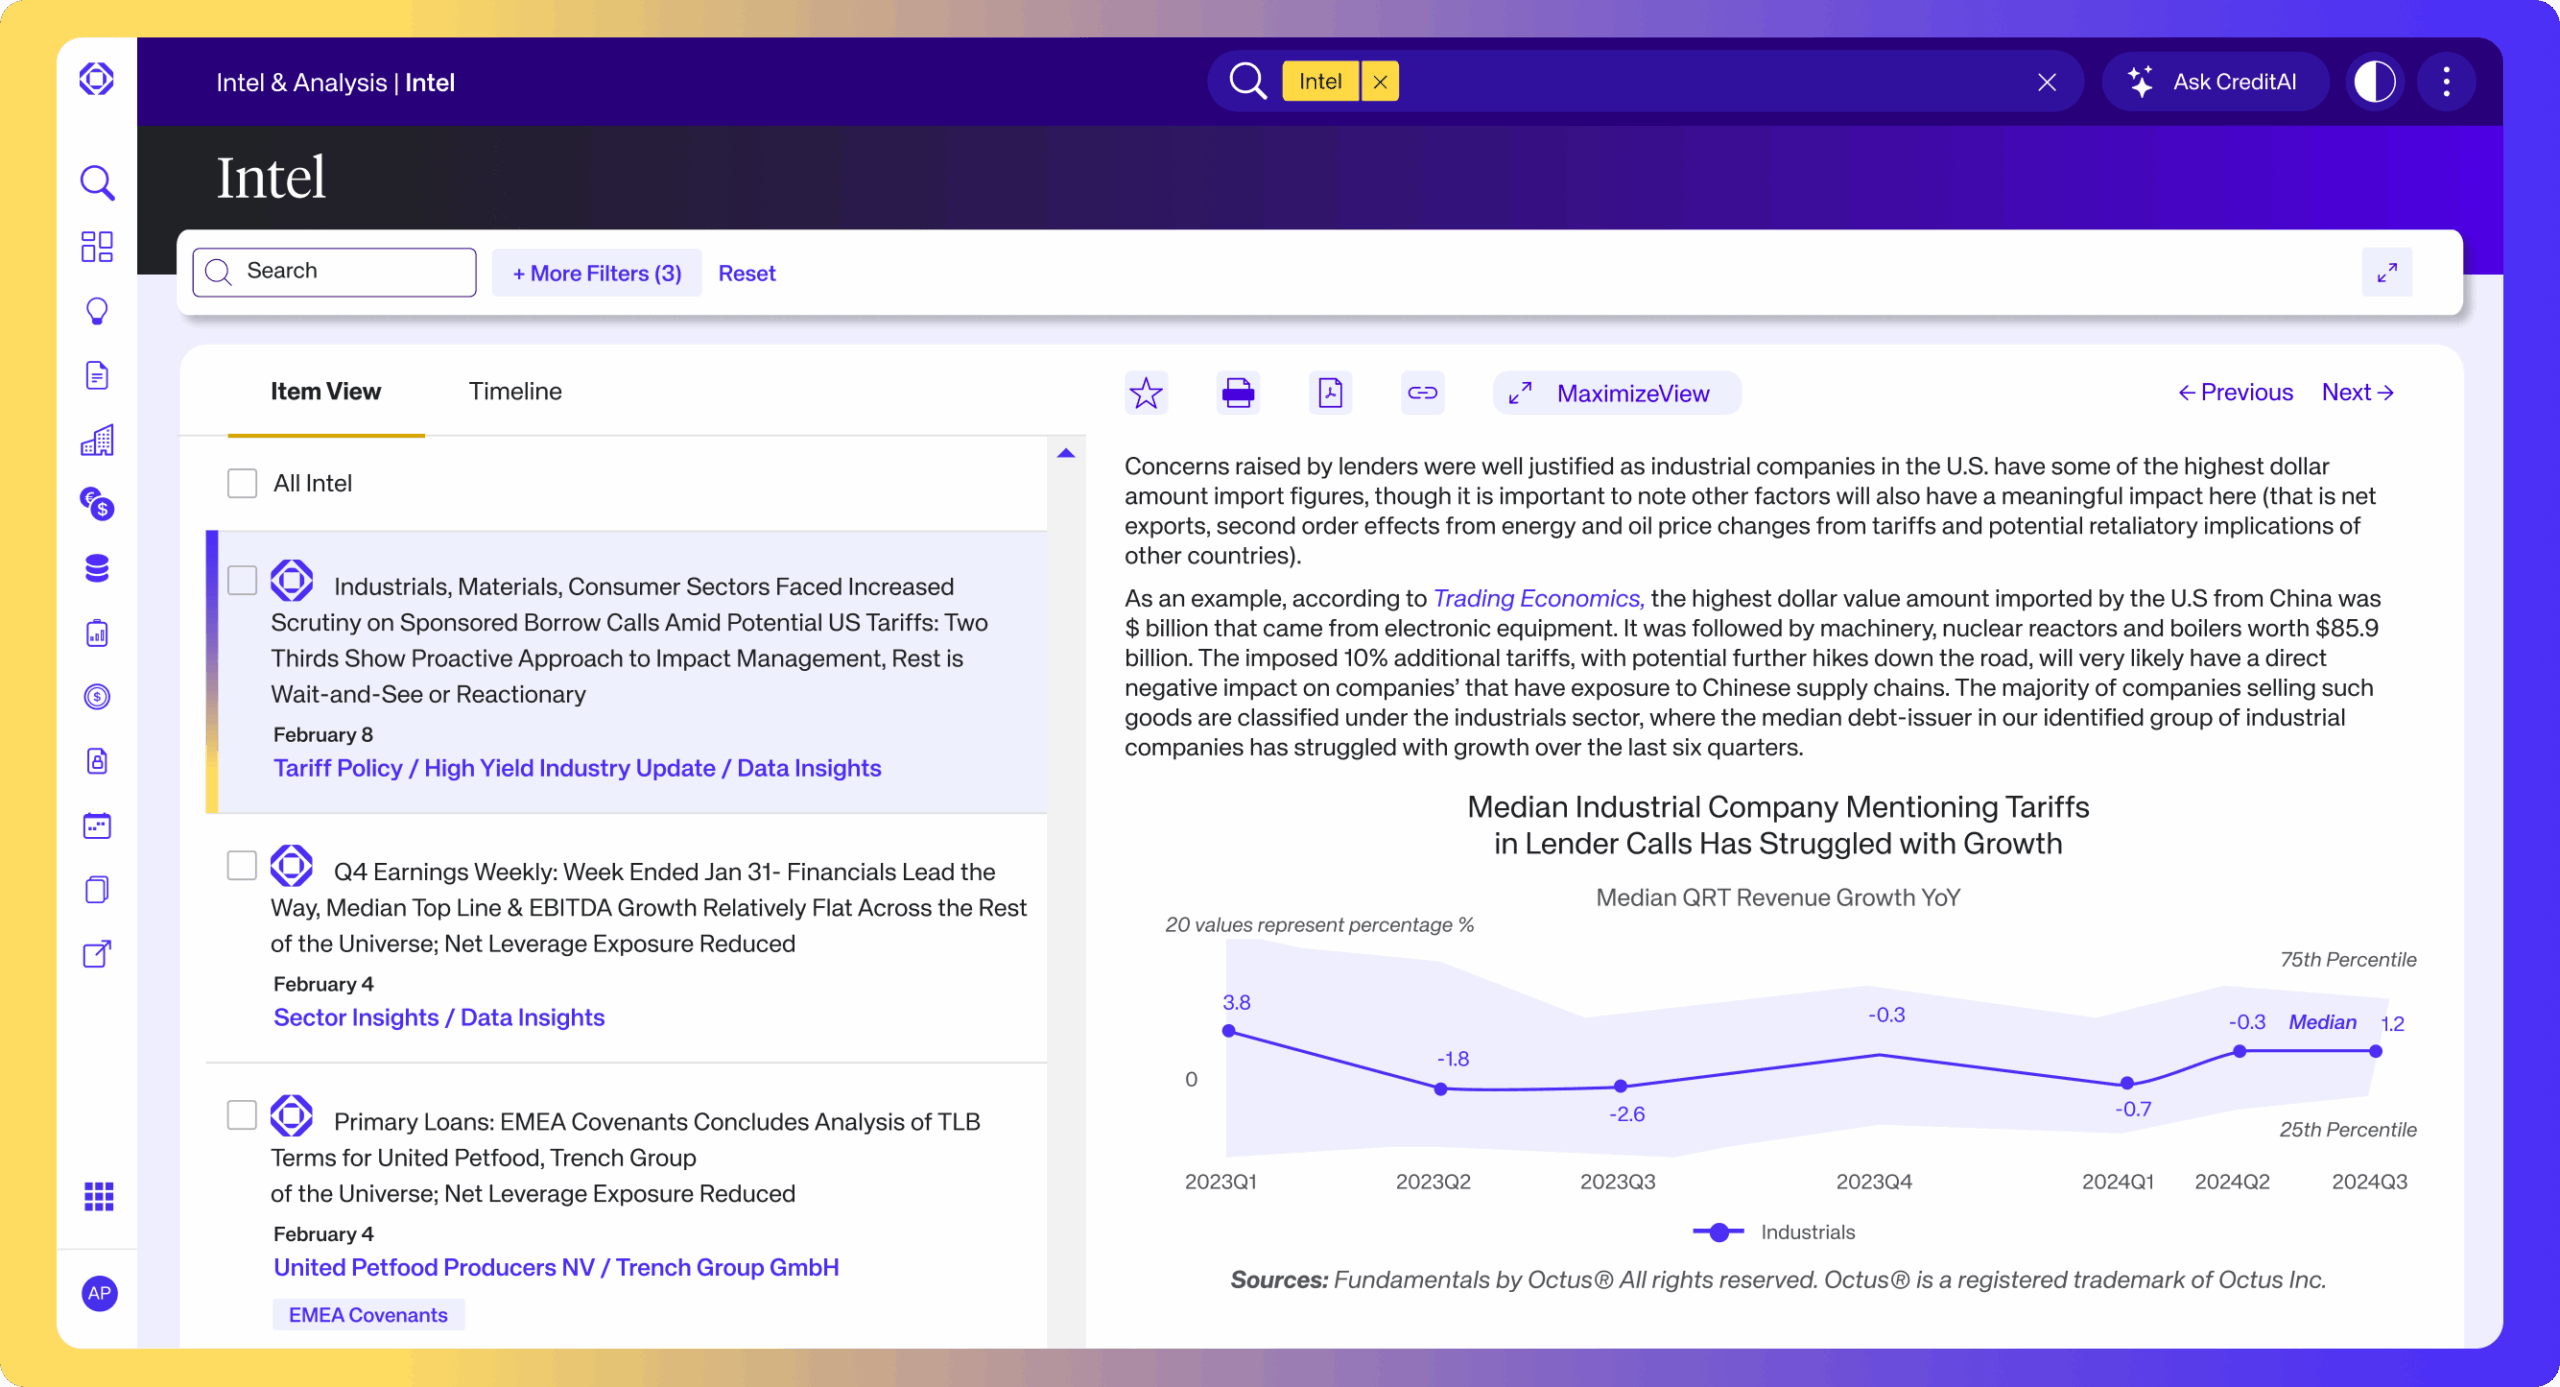2560x1387 pixels.
Task: Favorite this article using the star icon
Action: pyautogui.click(x=1146, y=392)
